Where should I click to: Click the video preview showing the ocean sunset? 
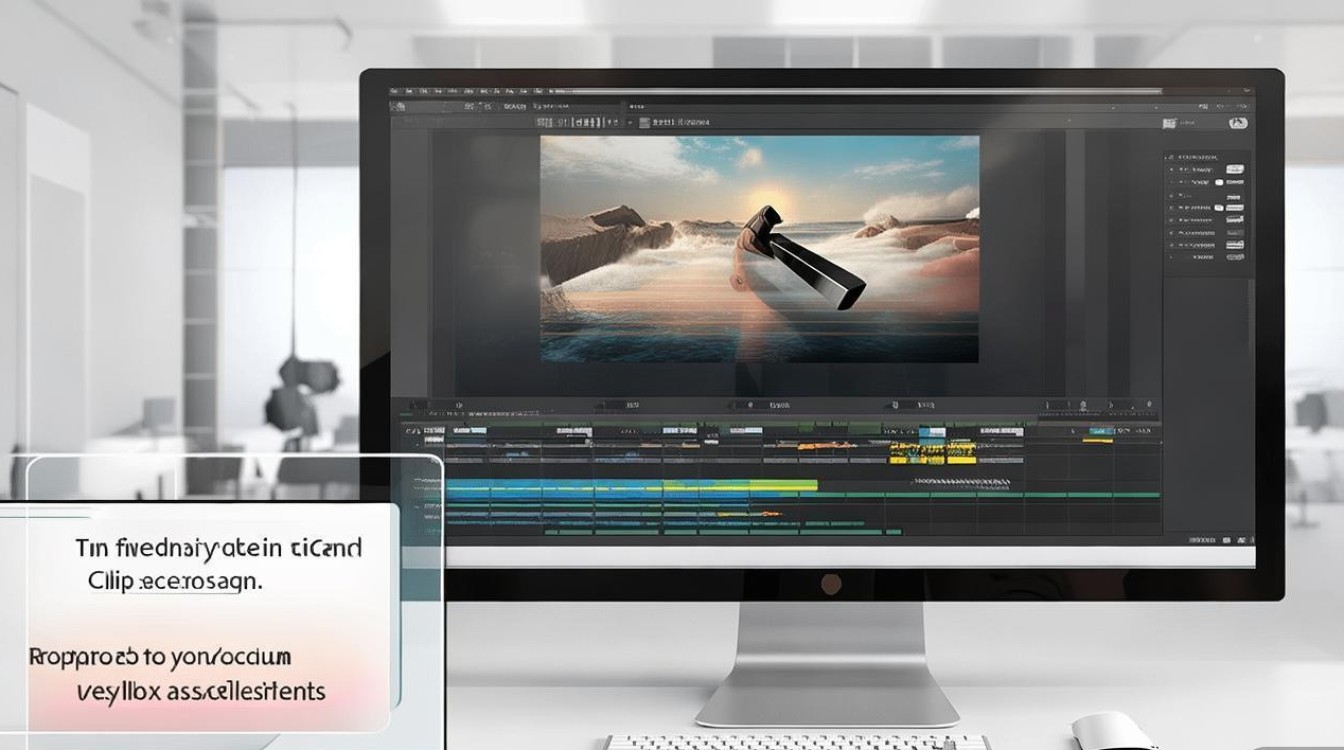tap(759, 248)
